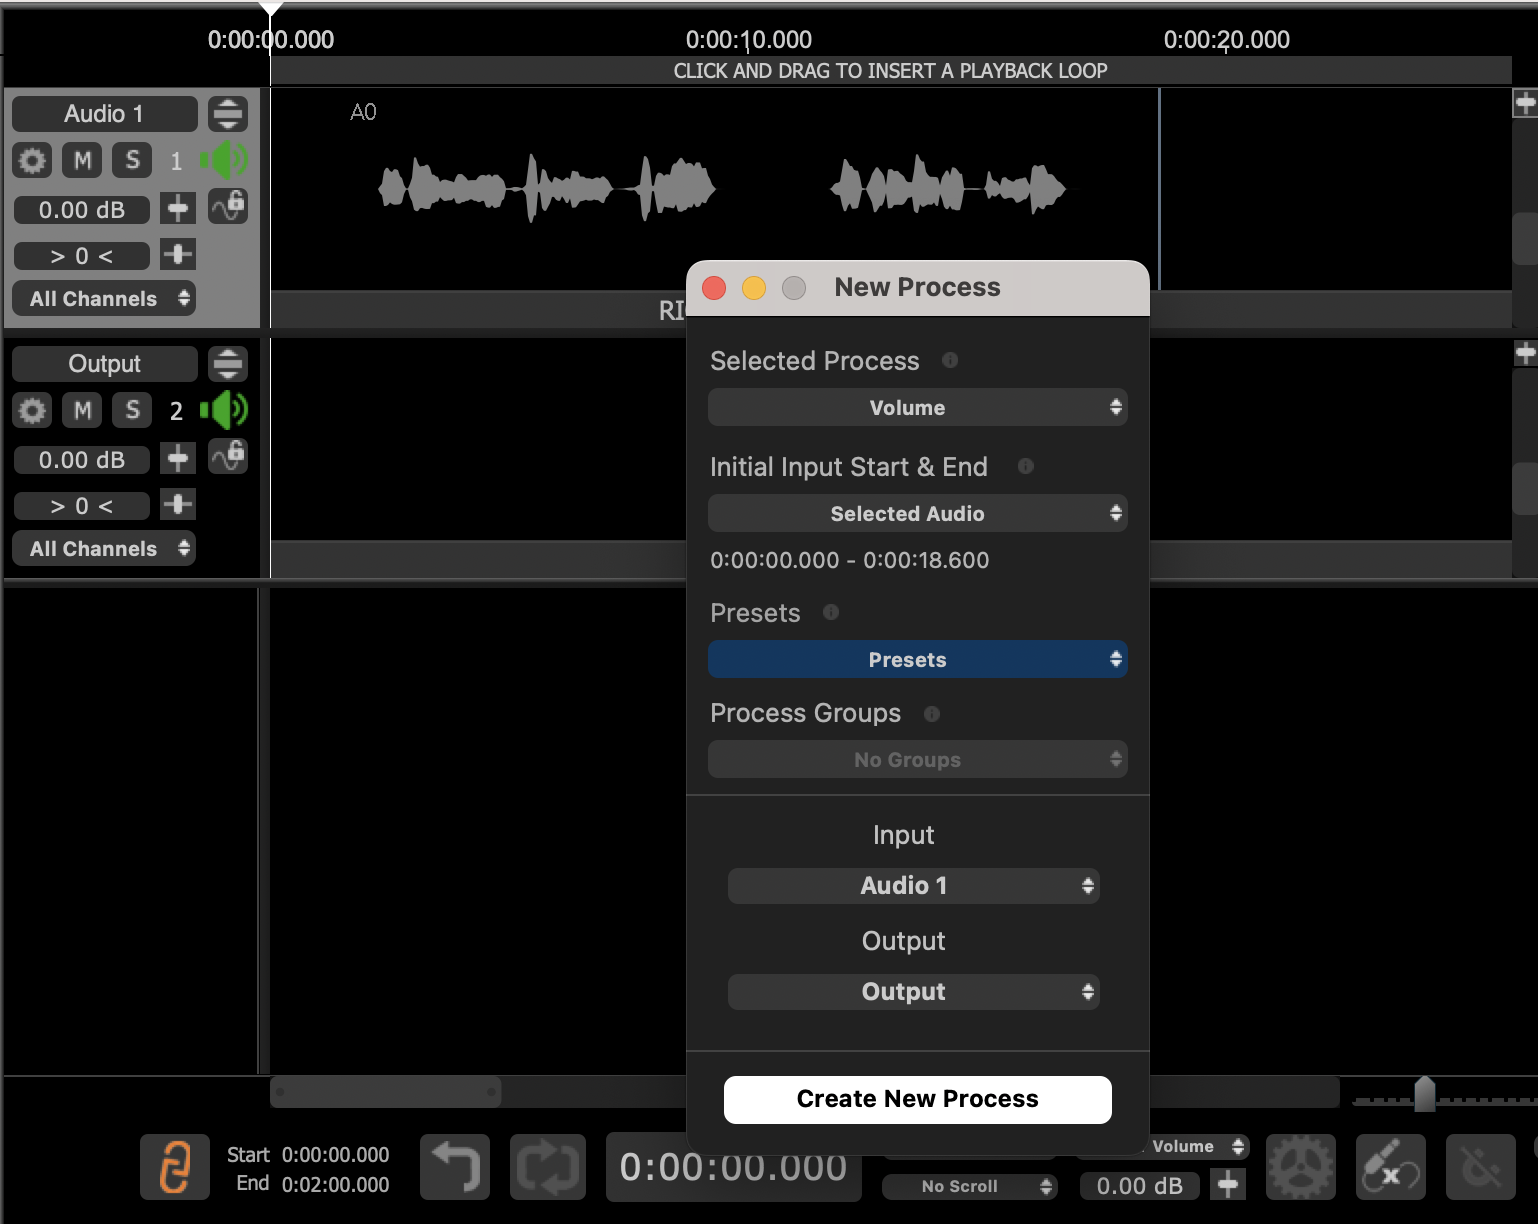
Task: Click the Audio 1 track name button
Action: click(x=104, y=114)
